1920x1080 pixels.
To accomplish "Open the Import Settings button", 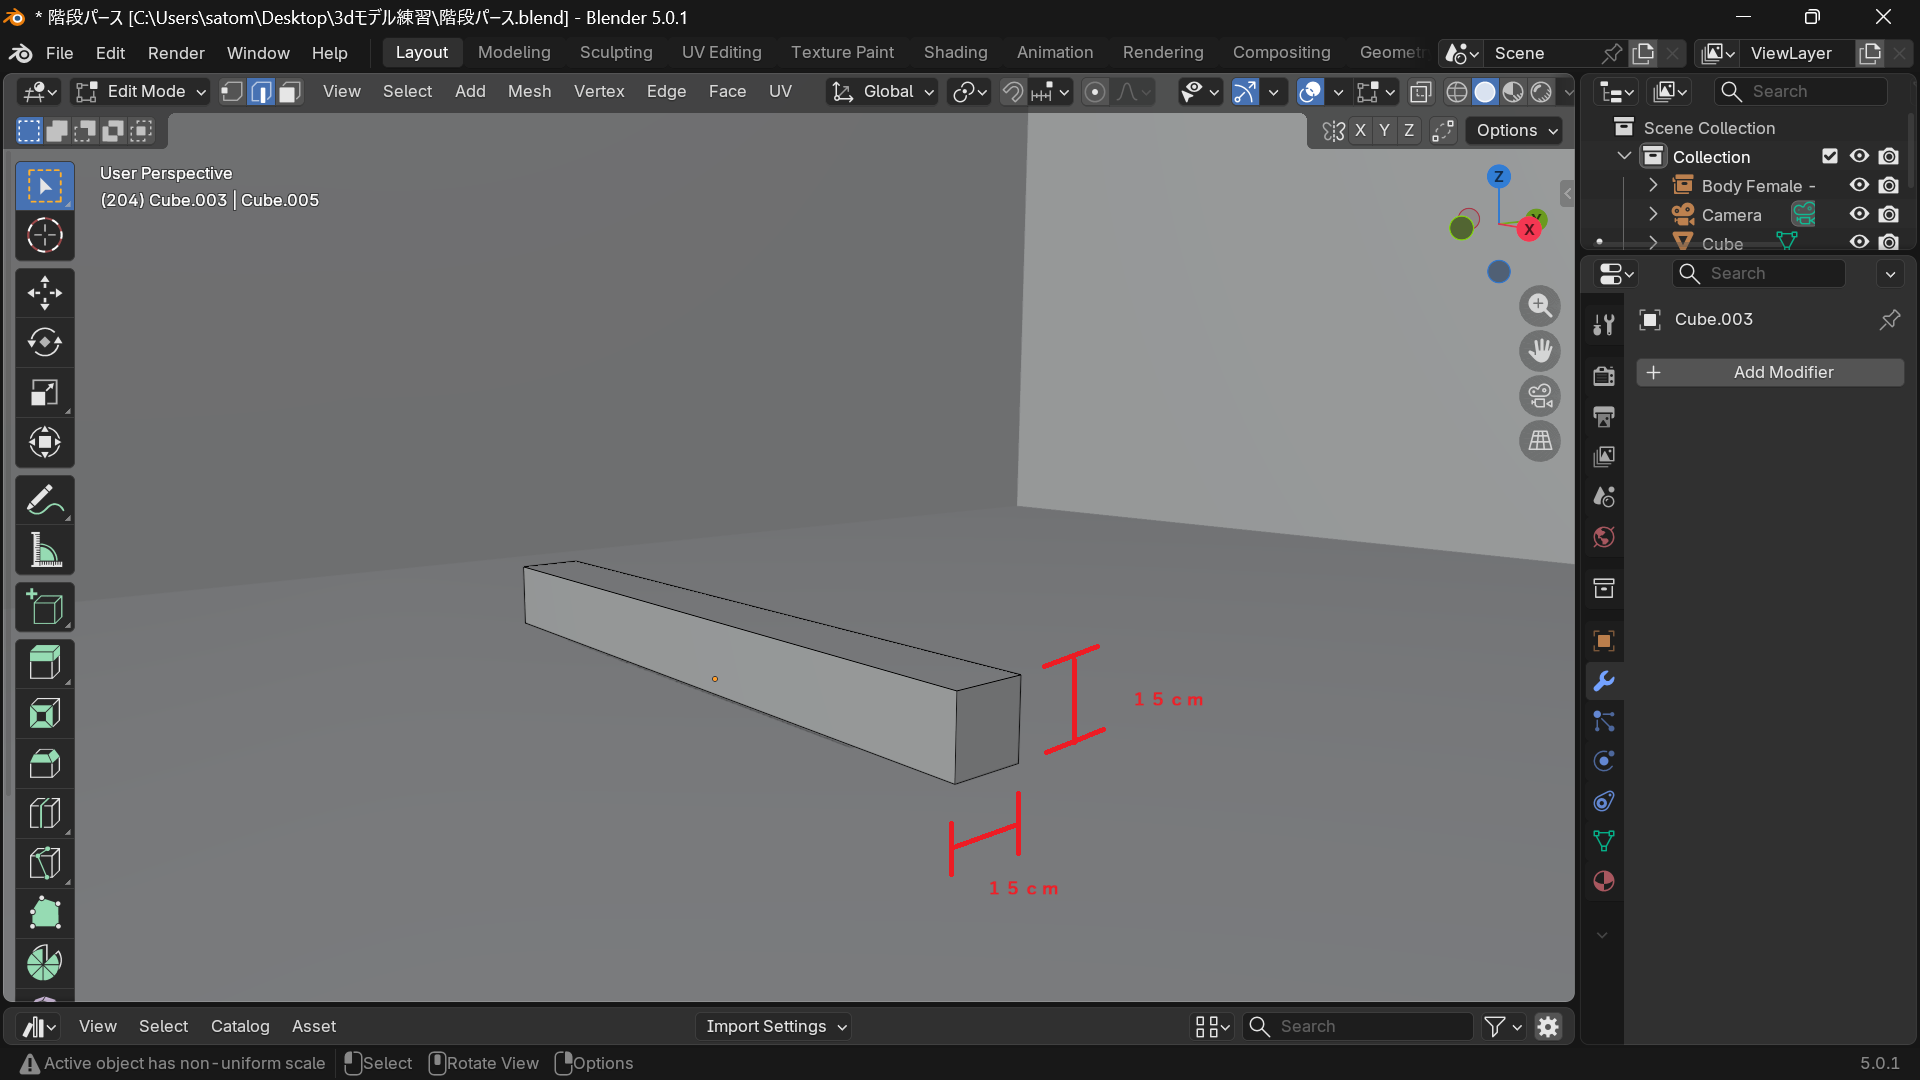I will pos(773,1026).
